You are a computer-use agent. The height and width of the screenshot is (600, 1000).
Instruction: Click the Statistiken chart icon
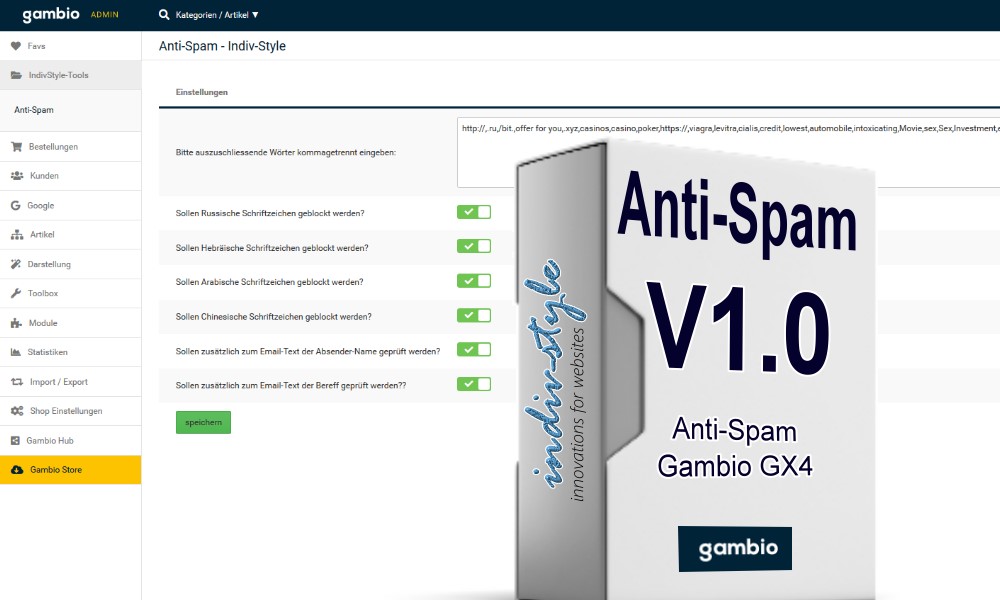click(x=16, y=352)
